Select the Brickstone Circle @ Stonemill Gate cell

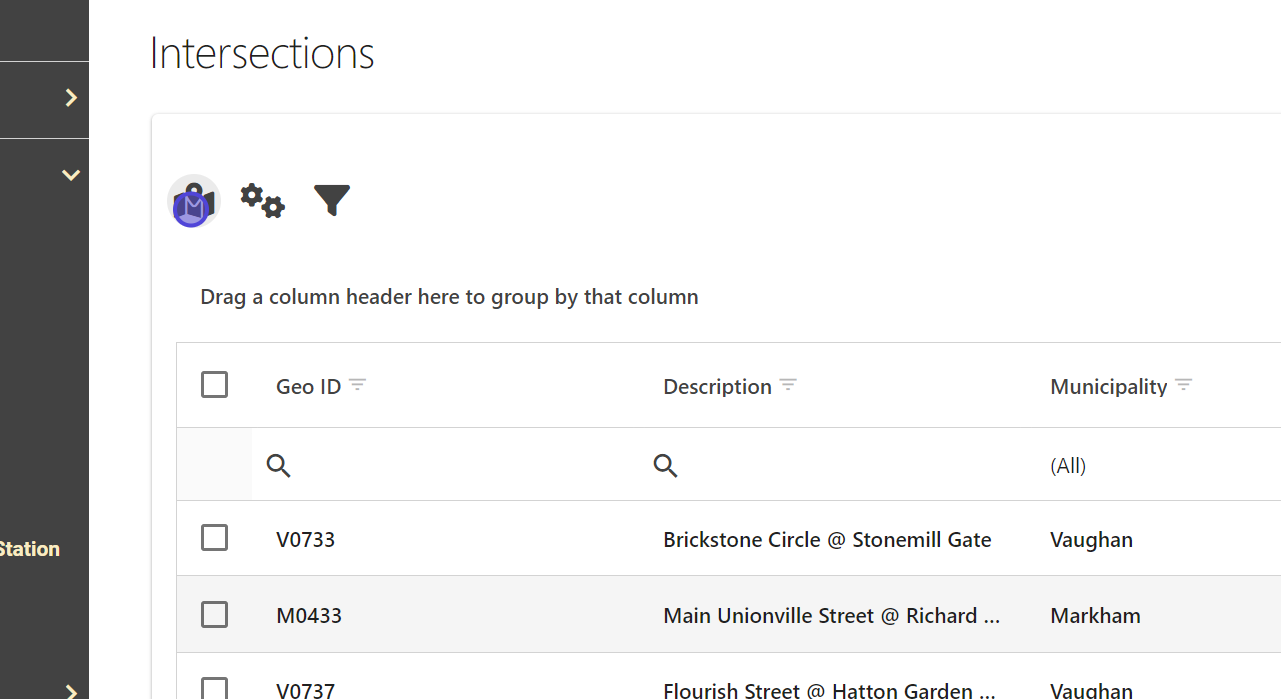pyautogui.click(x=827, y=540)
